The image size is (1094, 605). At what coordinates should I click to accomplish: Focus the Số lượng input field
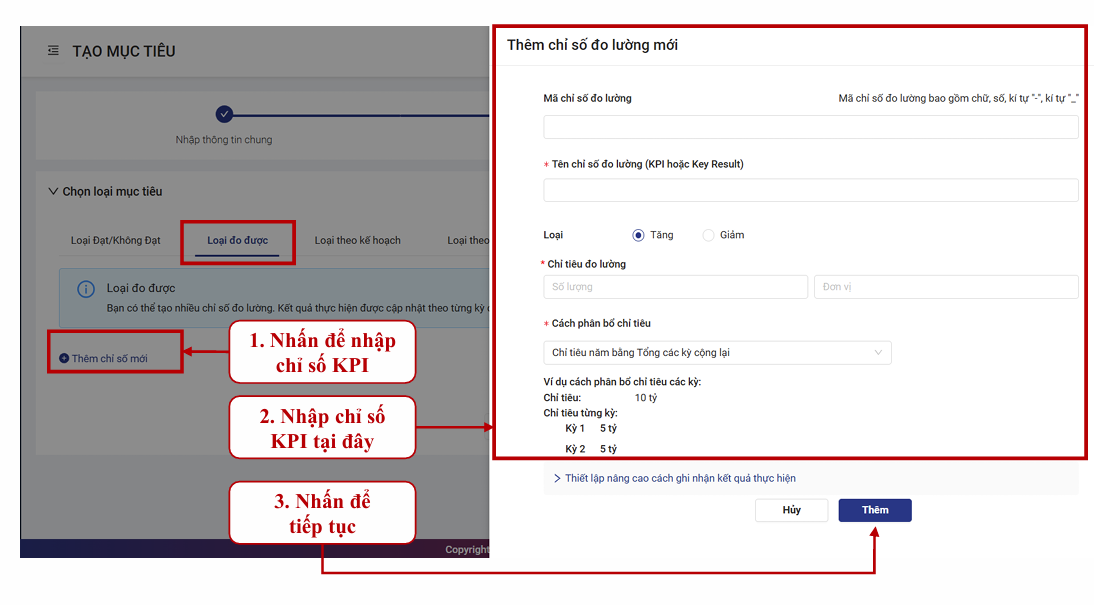tap(675, 287)
